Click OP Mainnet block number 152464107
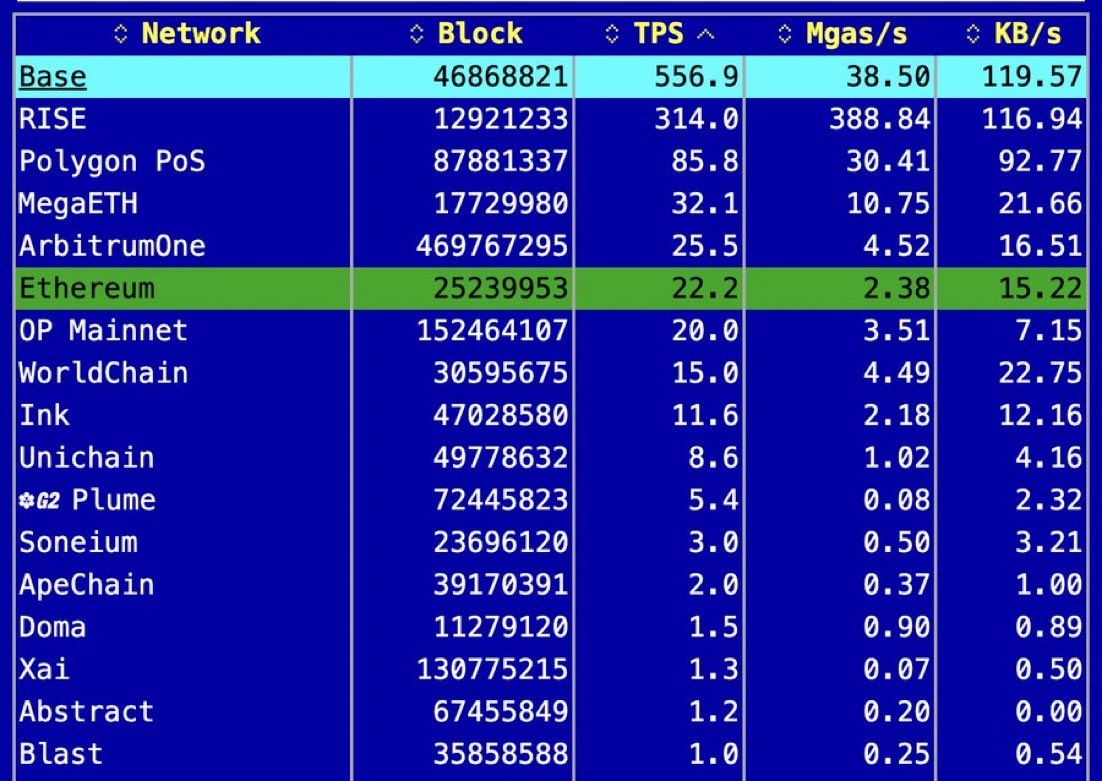This screenshot has height=781, width=1102. [492, 330]
